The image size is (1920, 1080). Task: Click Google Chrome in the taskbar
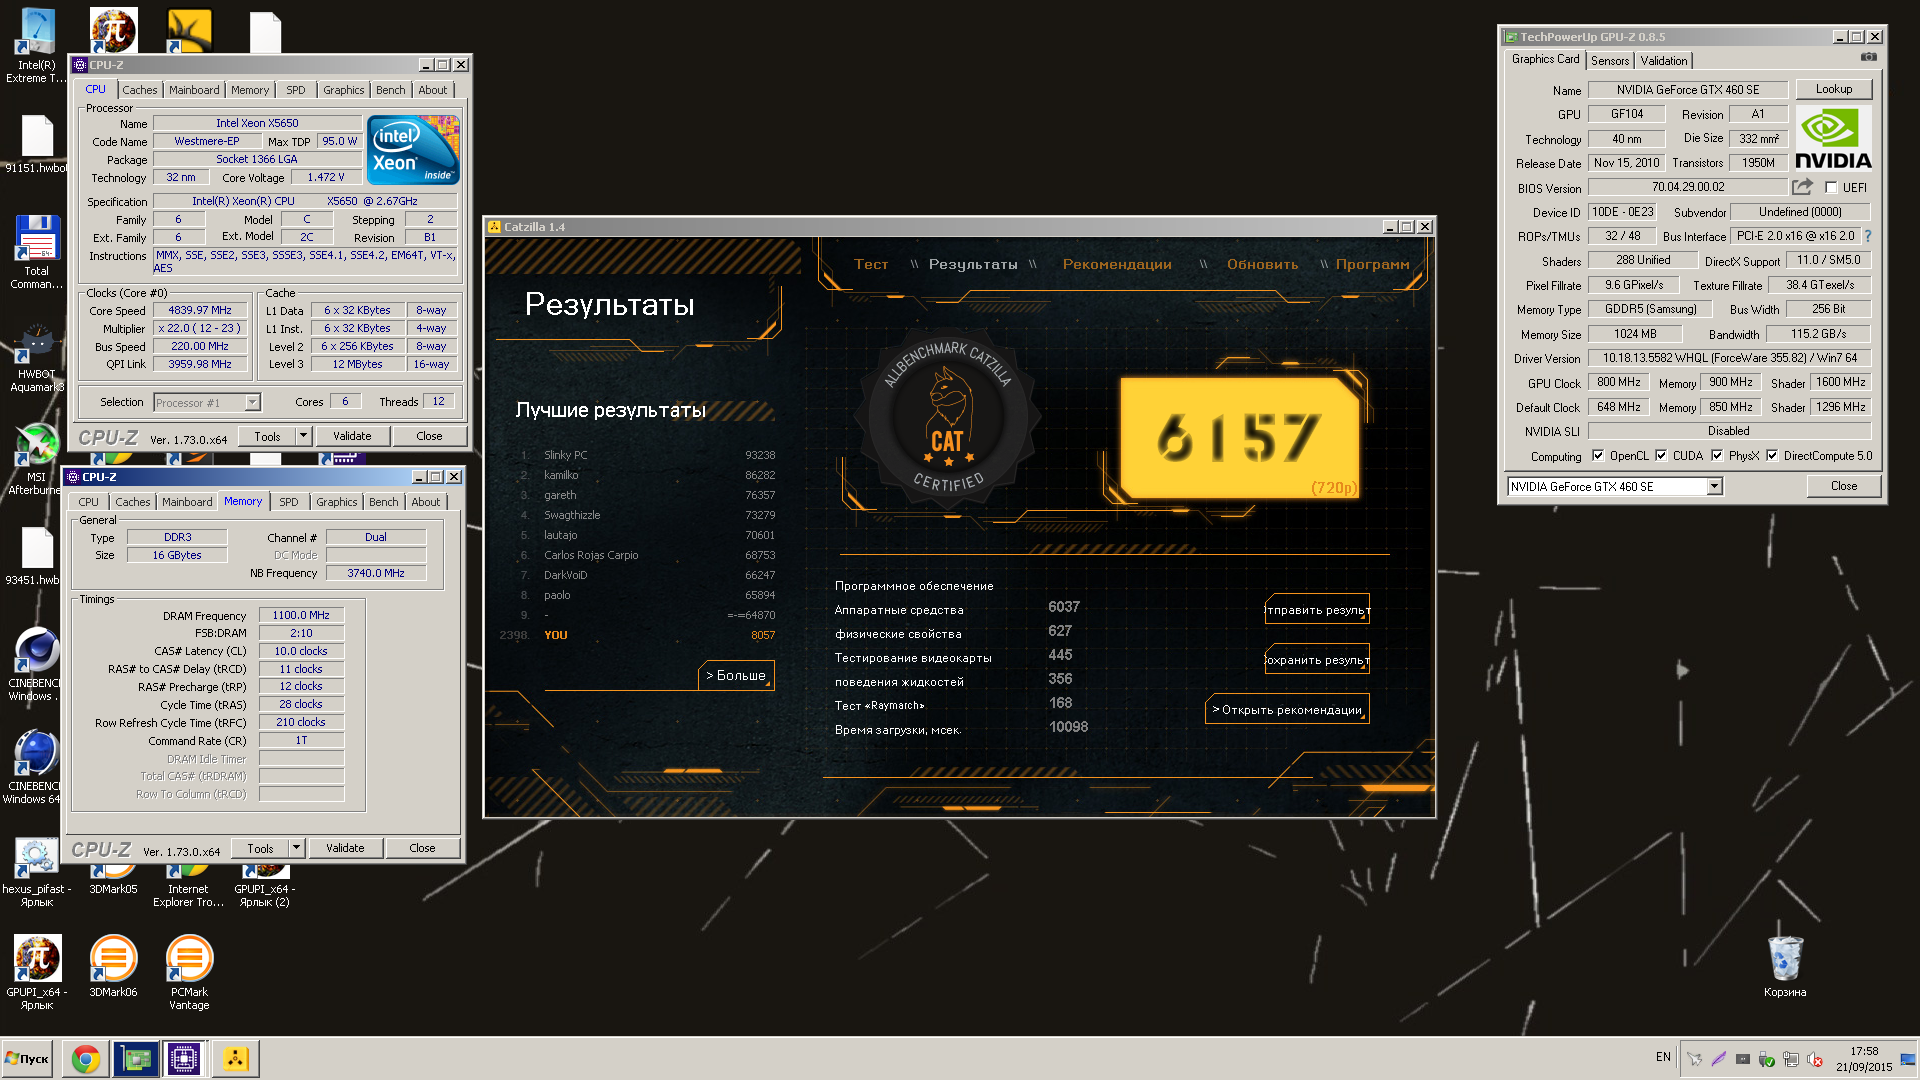coord(86,1058)
